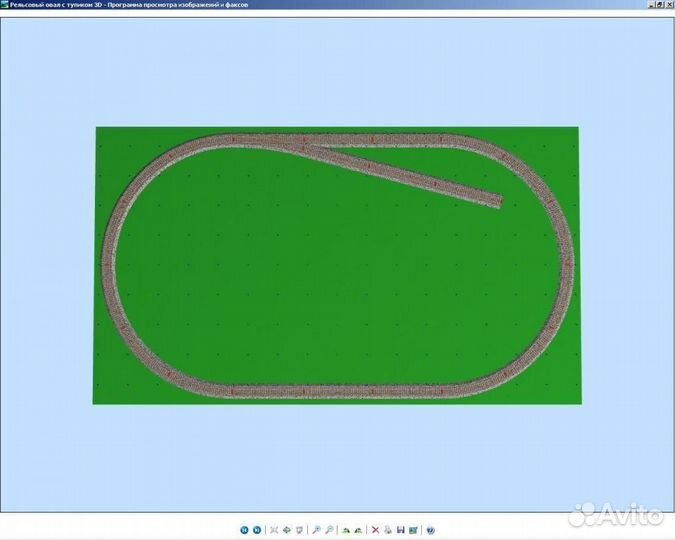Save a copy via the floppy disk icon

pyautogui.click(x=400, y=530)
